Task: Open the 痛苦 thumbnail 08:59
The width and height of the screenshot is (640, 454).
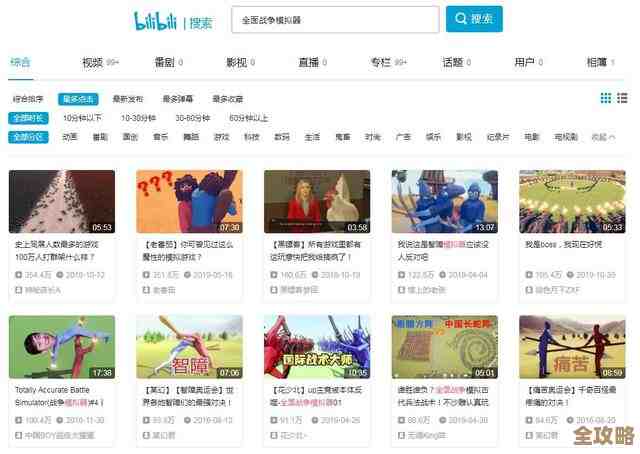Action: coord(572,347)
